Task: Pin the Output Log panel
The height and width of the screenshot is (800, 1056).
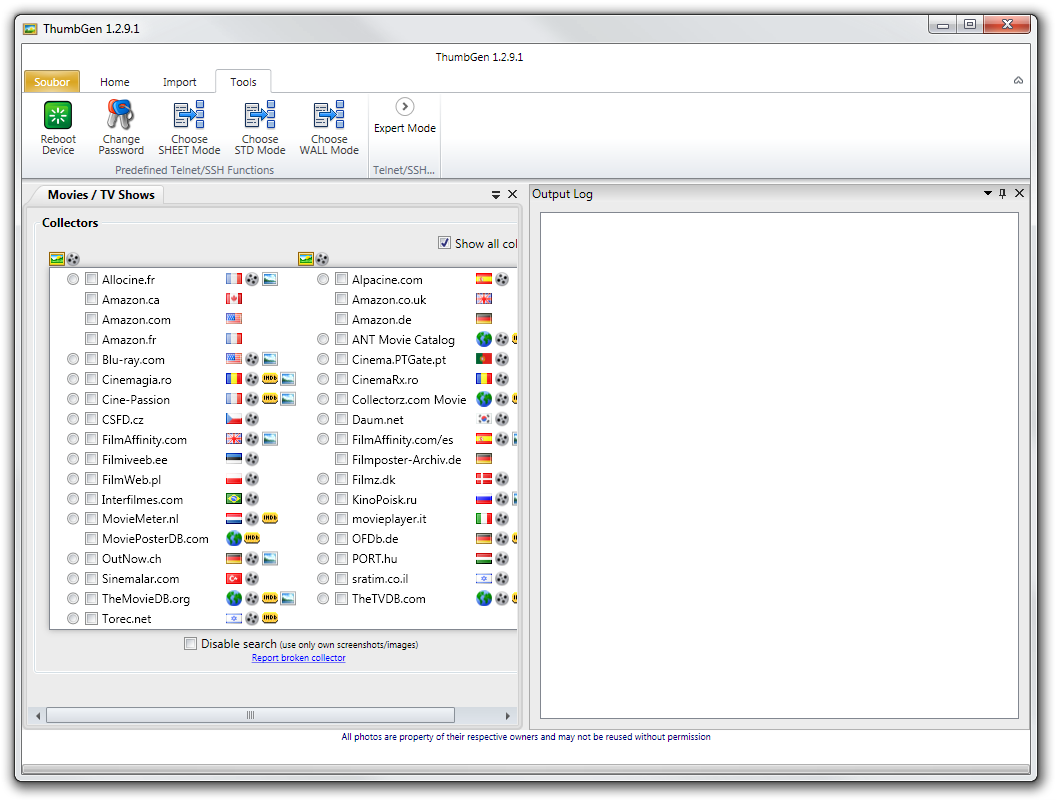Action: 1002,193
